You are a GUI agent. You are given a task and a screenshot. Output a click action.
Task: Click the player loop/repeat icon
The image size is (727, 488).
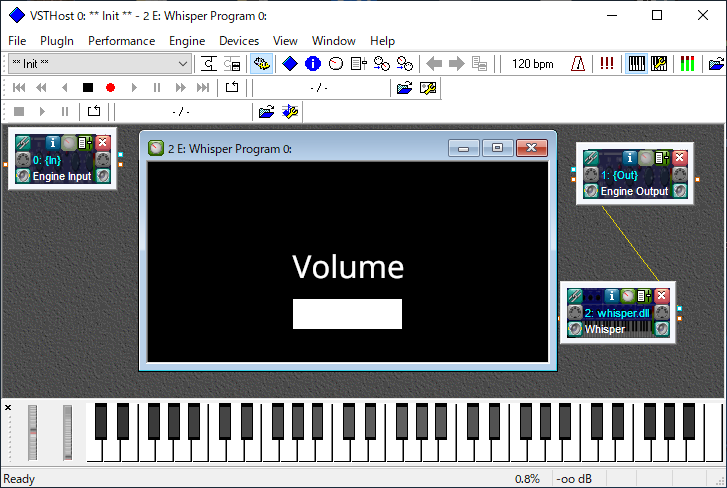point(232,87)
